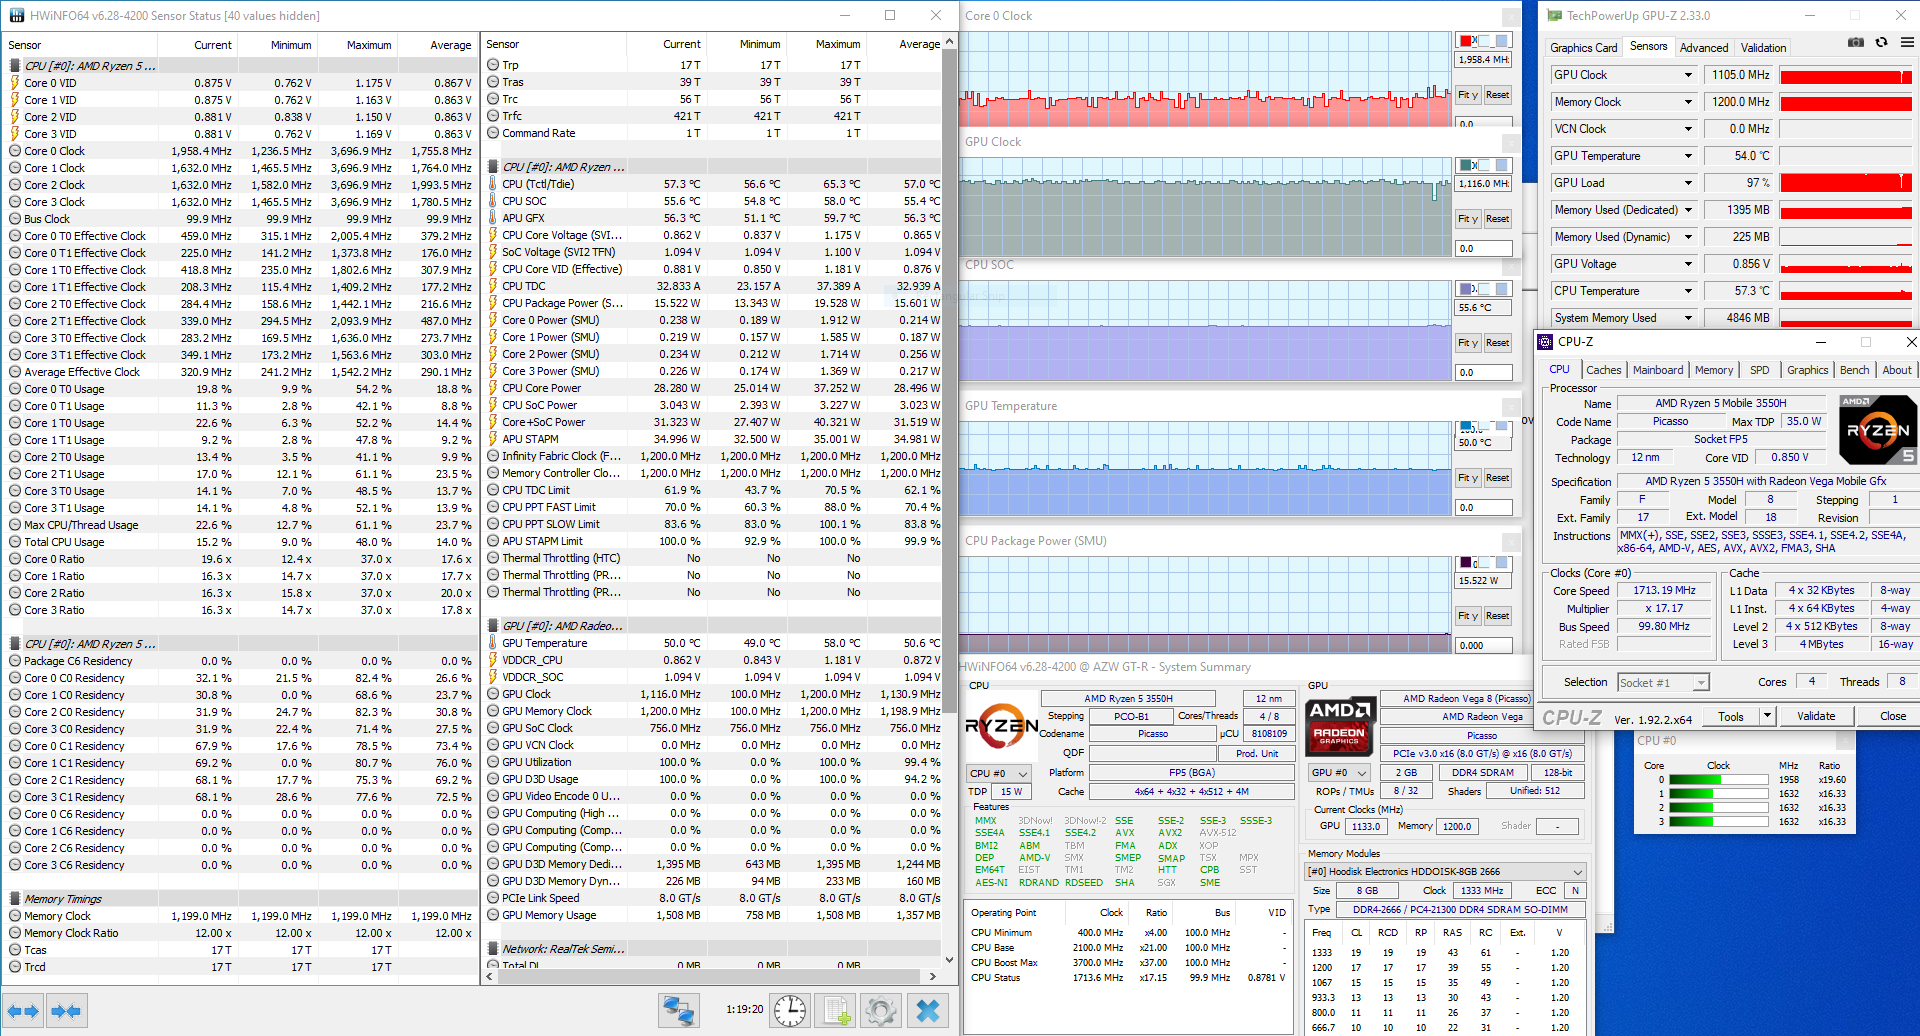
Task: Open the GPU Voltage dropdown in GPU-Z
Action: click(1688, 264)
